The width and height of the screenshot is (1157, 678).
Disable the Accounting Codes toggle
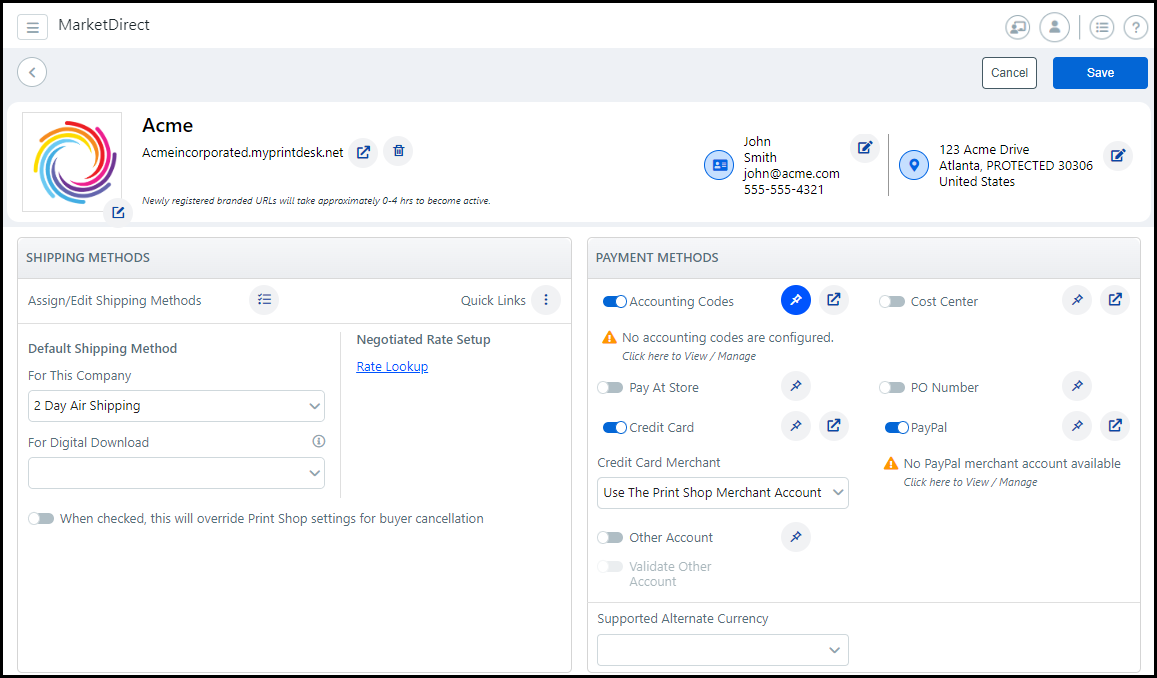tap(614, 302)
